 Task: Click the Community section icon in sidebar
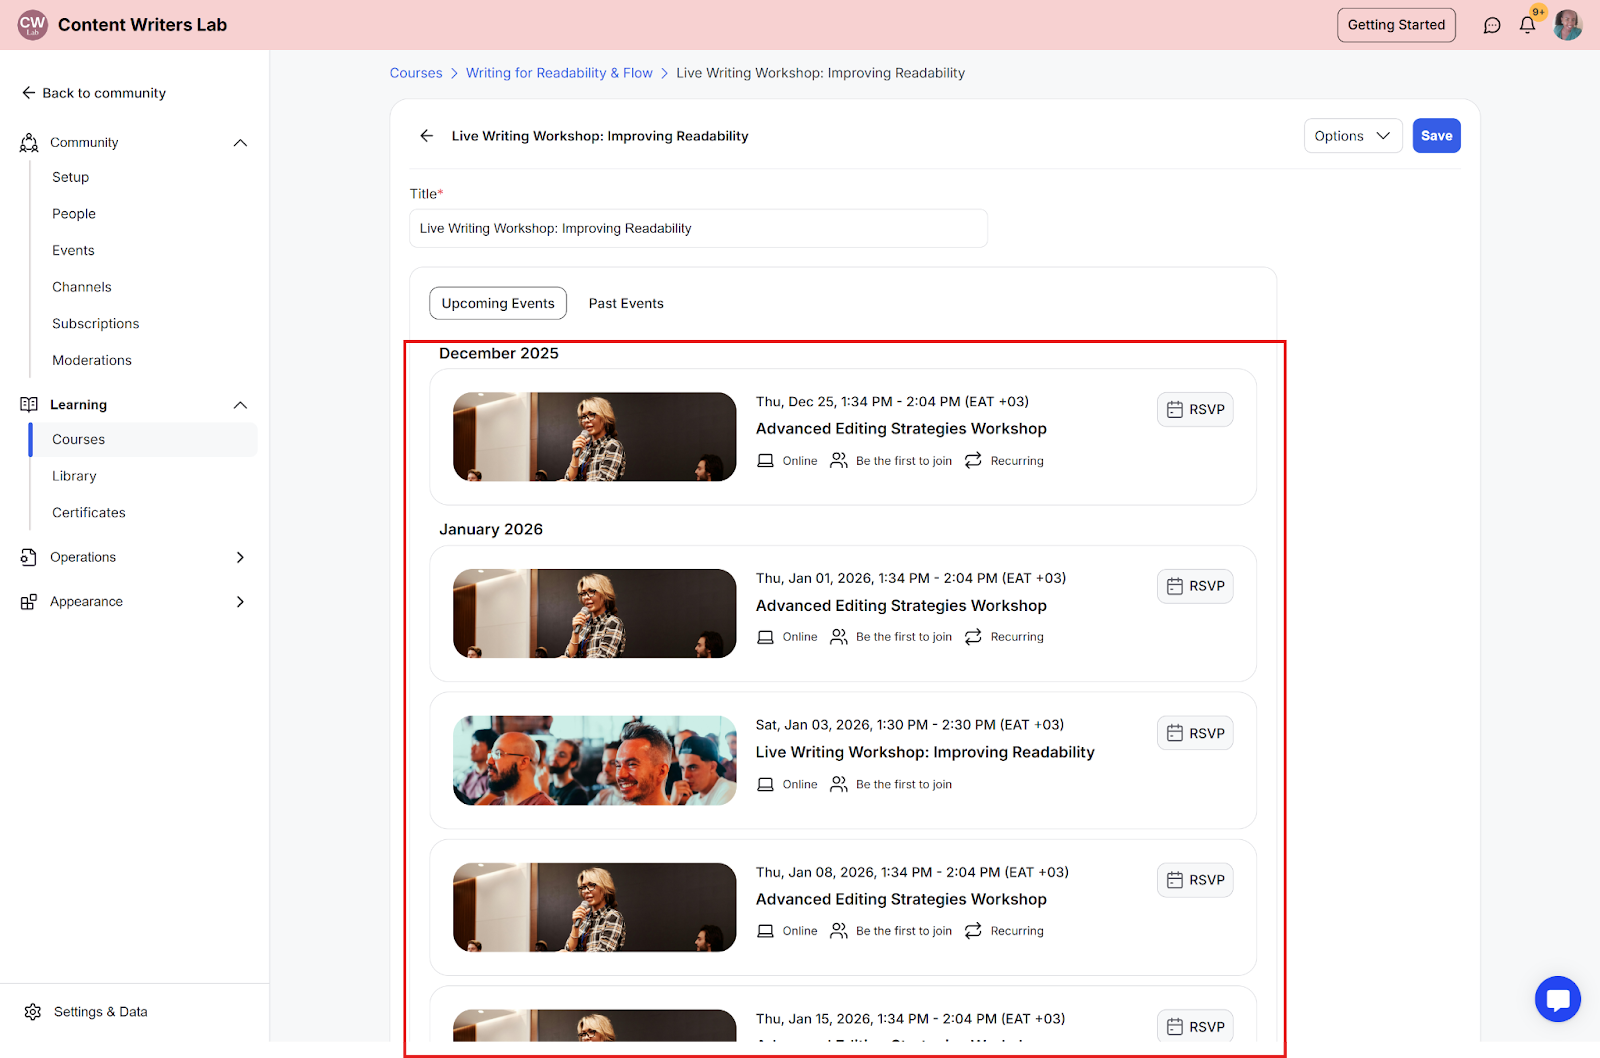point(29,143)
